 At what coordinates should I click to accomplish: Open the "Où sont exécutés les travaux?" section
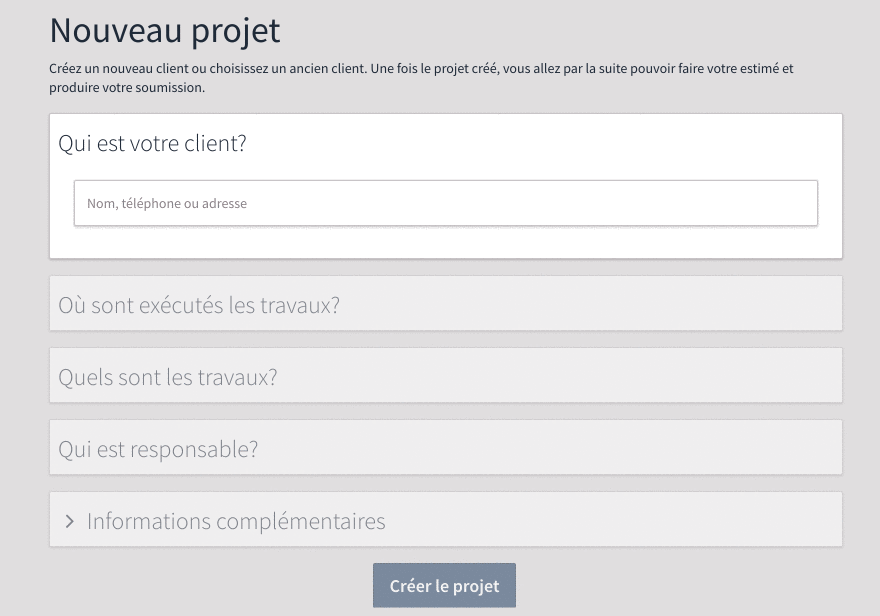(199, 305)
